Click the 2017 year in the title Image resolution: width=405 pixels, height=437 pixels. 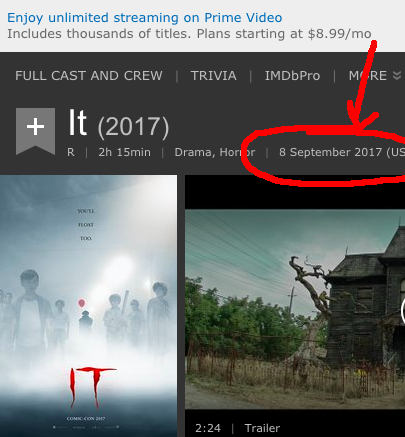point(133,127)
